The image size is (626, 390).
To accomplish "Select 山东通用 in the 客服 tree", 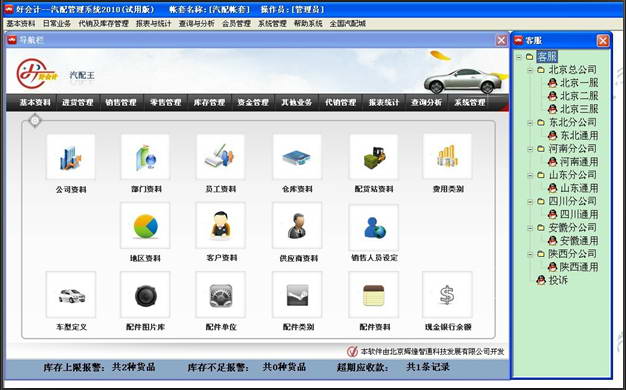I will [579, 188].
